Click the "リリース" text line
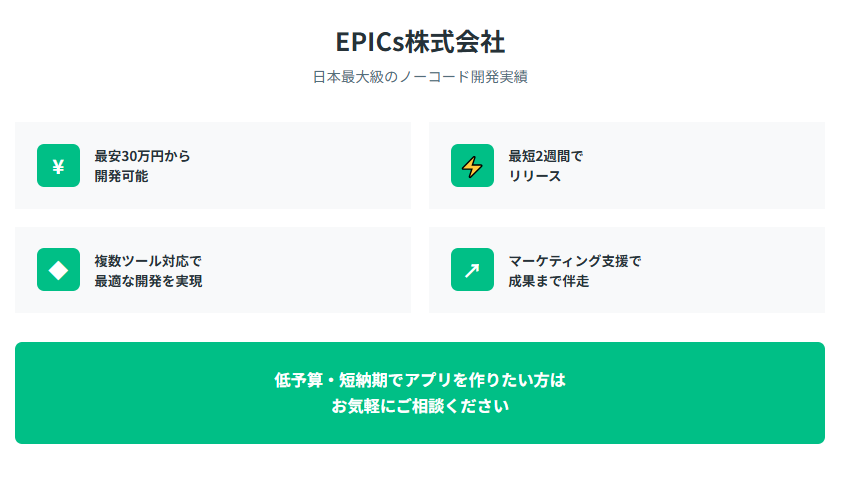This screenshot has width=854, height=500. [535, 177]
